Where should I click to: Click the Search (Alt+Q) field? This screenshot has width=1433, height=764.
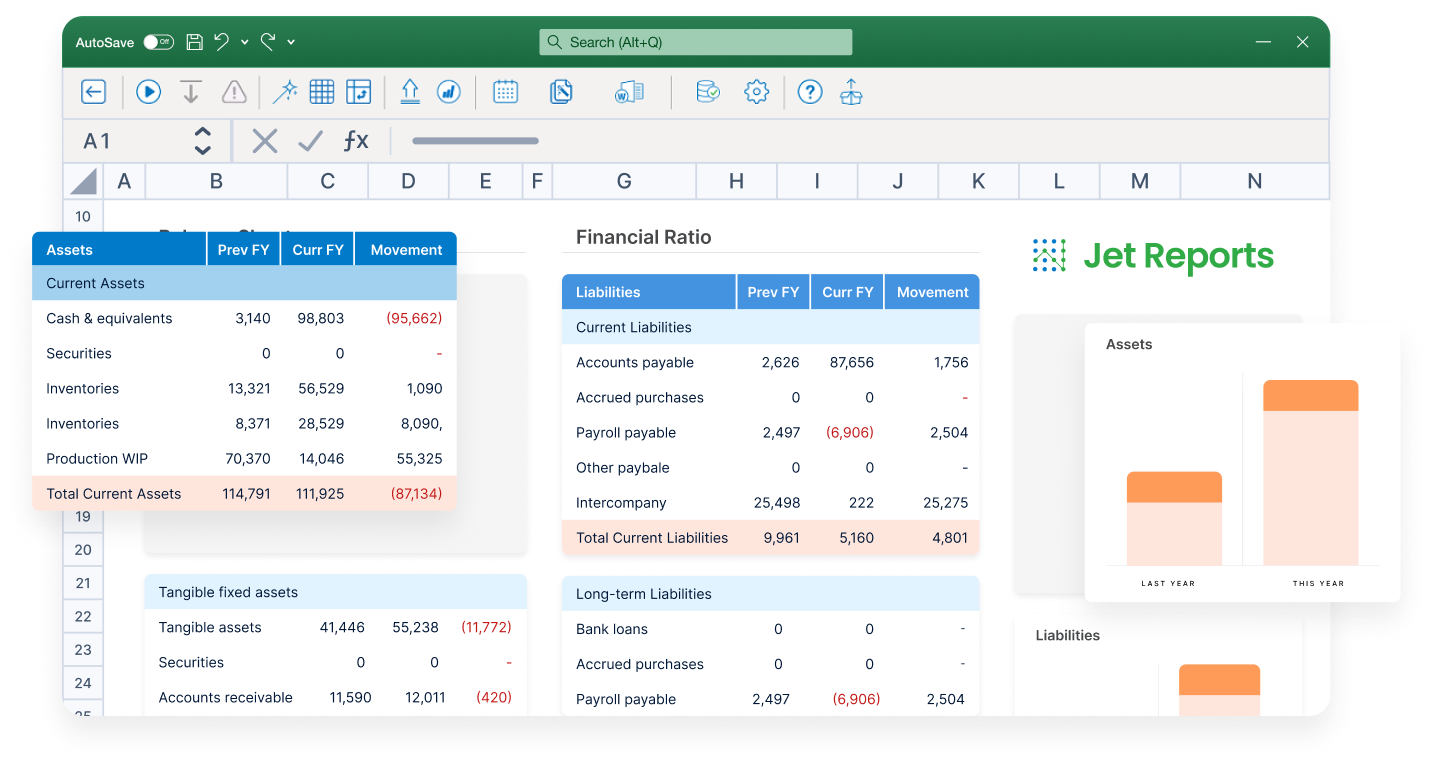(695, 42)
